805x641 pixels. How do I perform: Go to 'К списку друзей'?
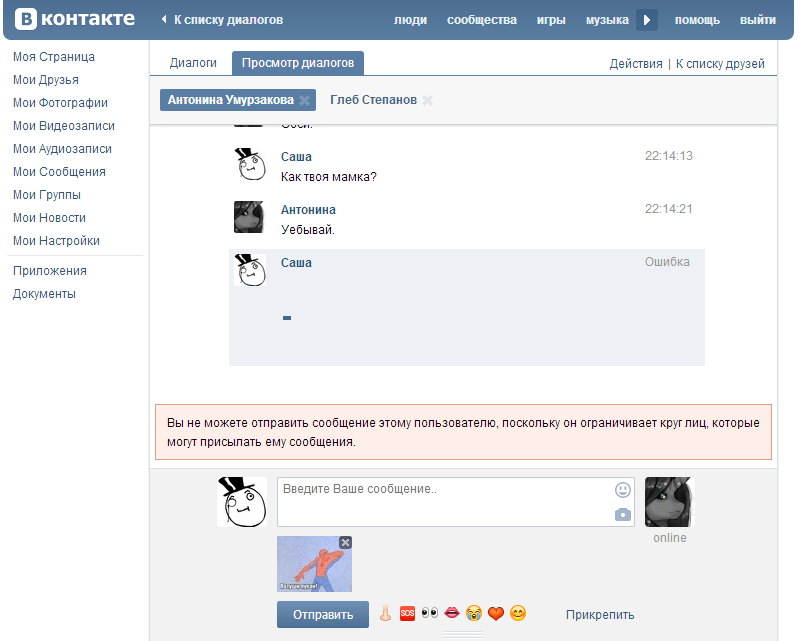click(x=720, y=64)
